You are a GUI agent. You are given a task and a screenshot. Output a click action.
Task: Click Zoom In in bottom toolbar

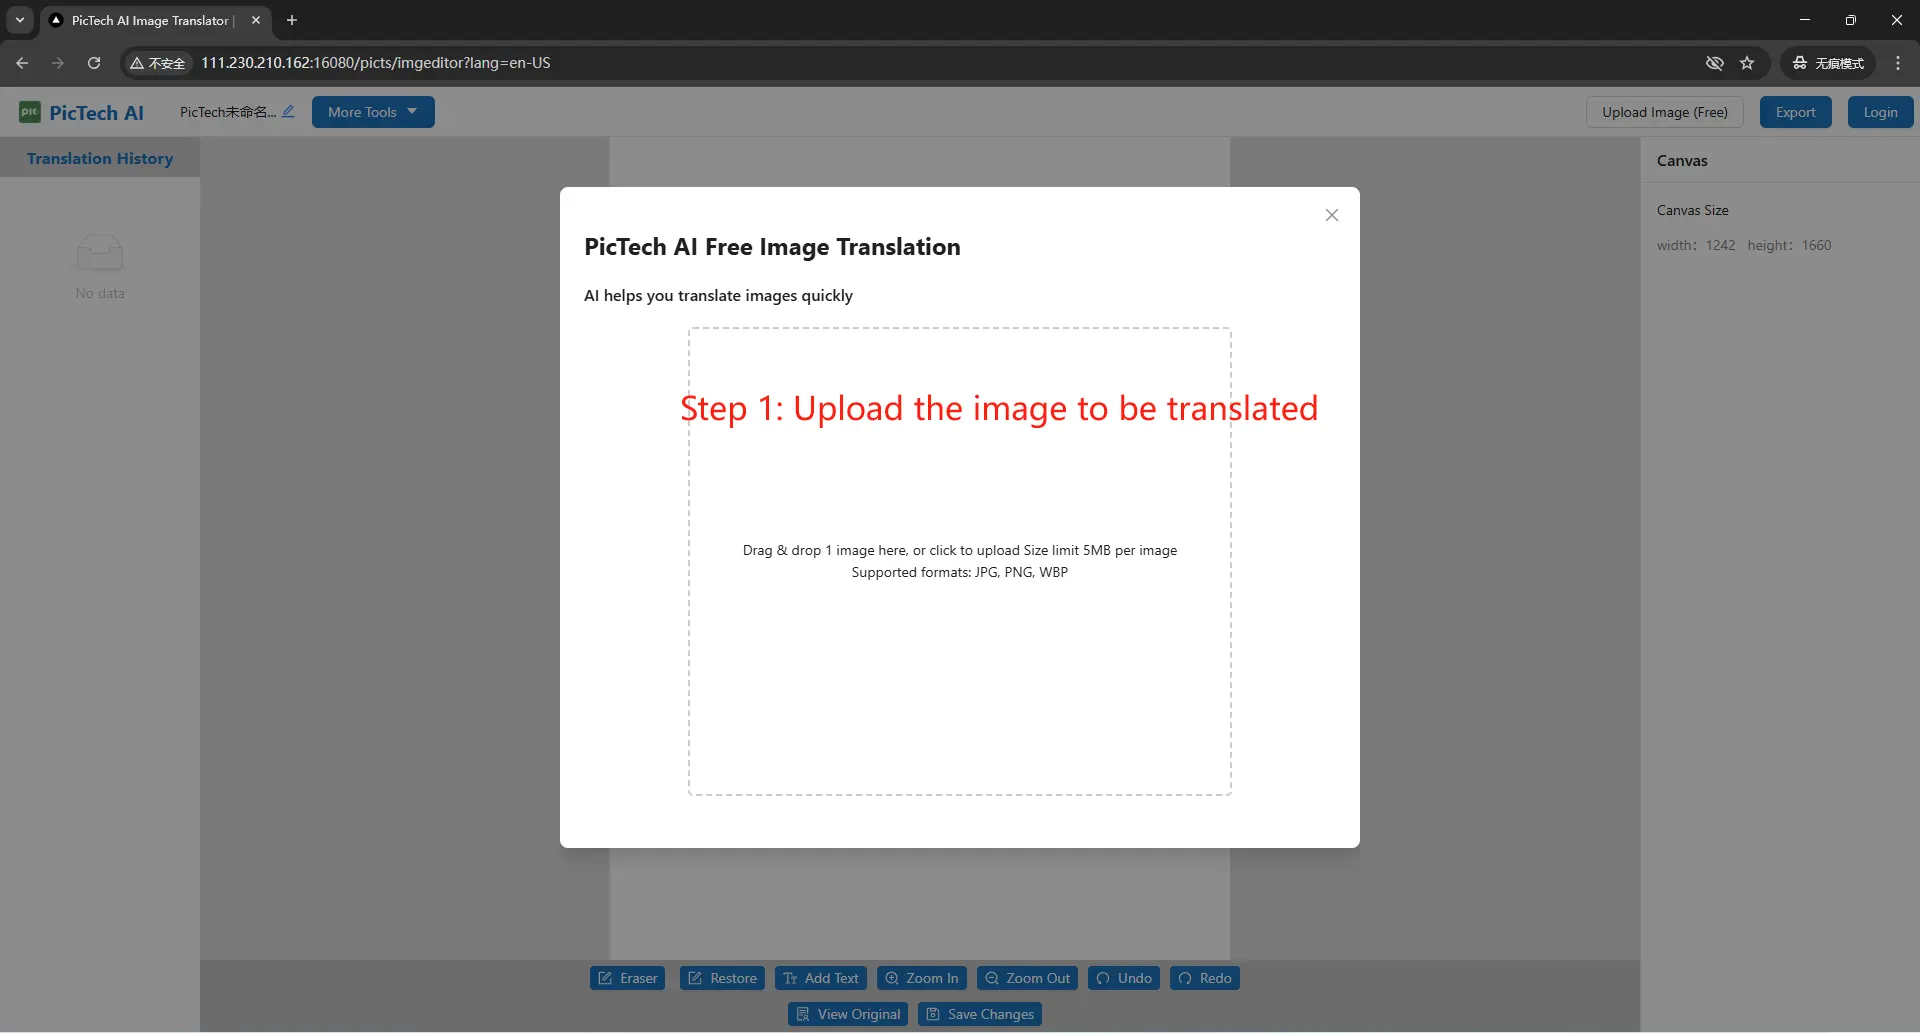tap(921, 978)
